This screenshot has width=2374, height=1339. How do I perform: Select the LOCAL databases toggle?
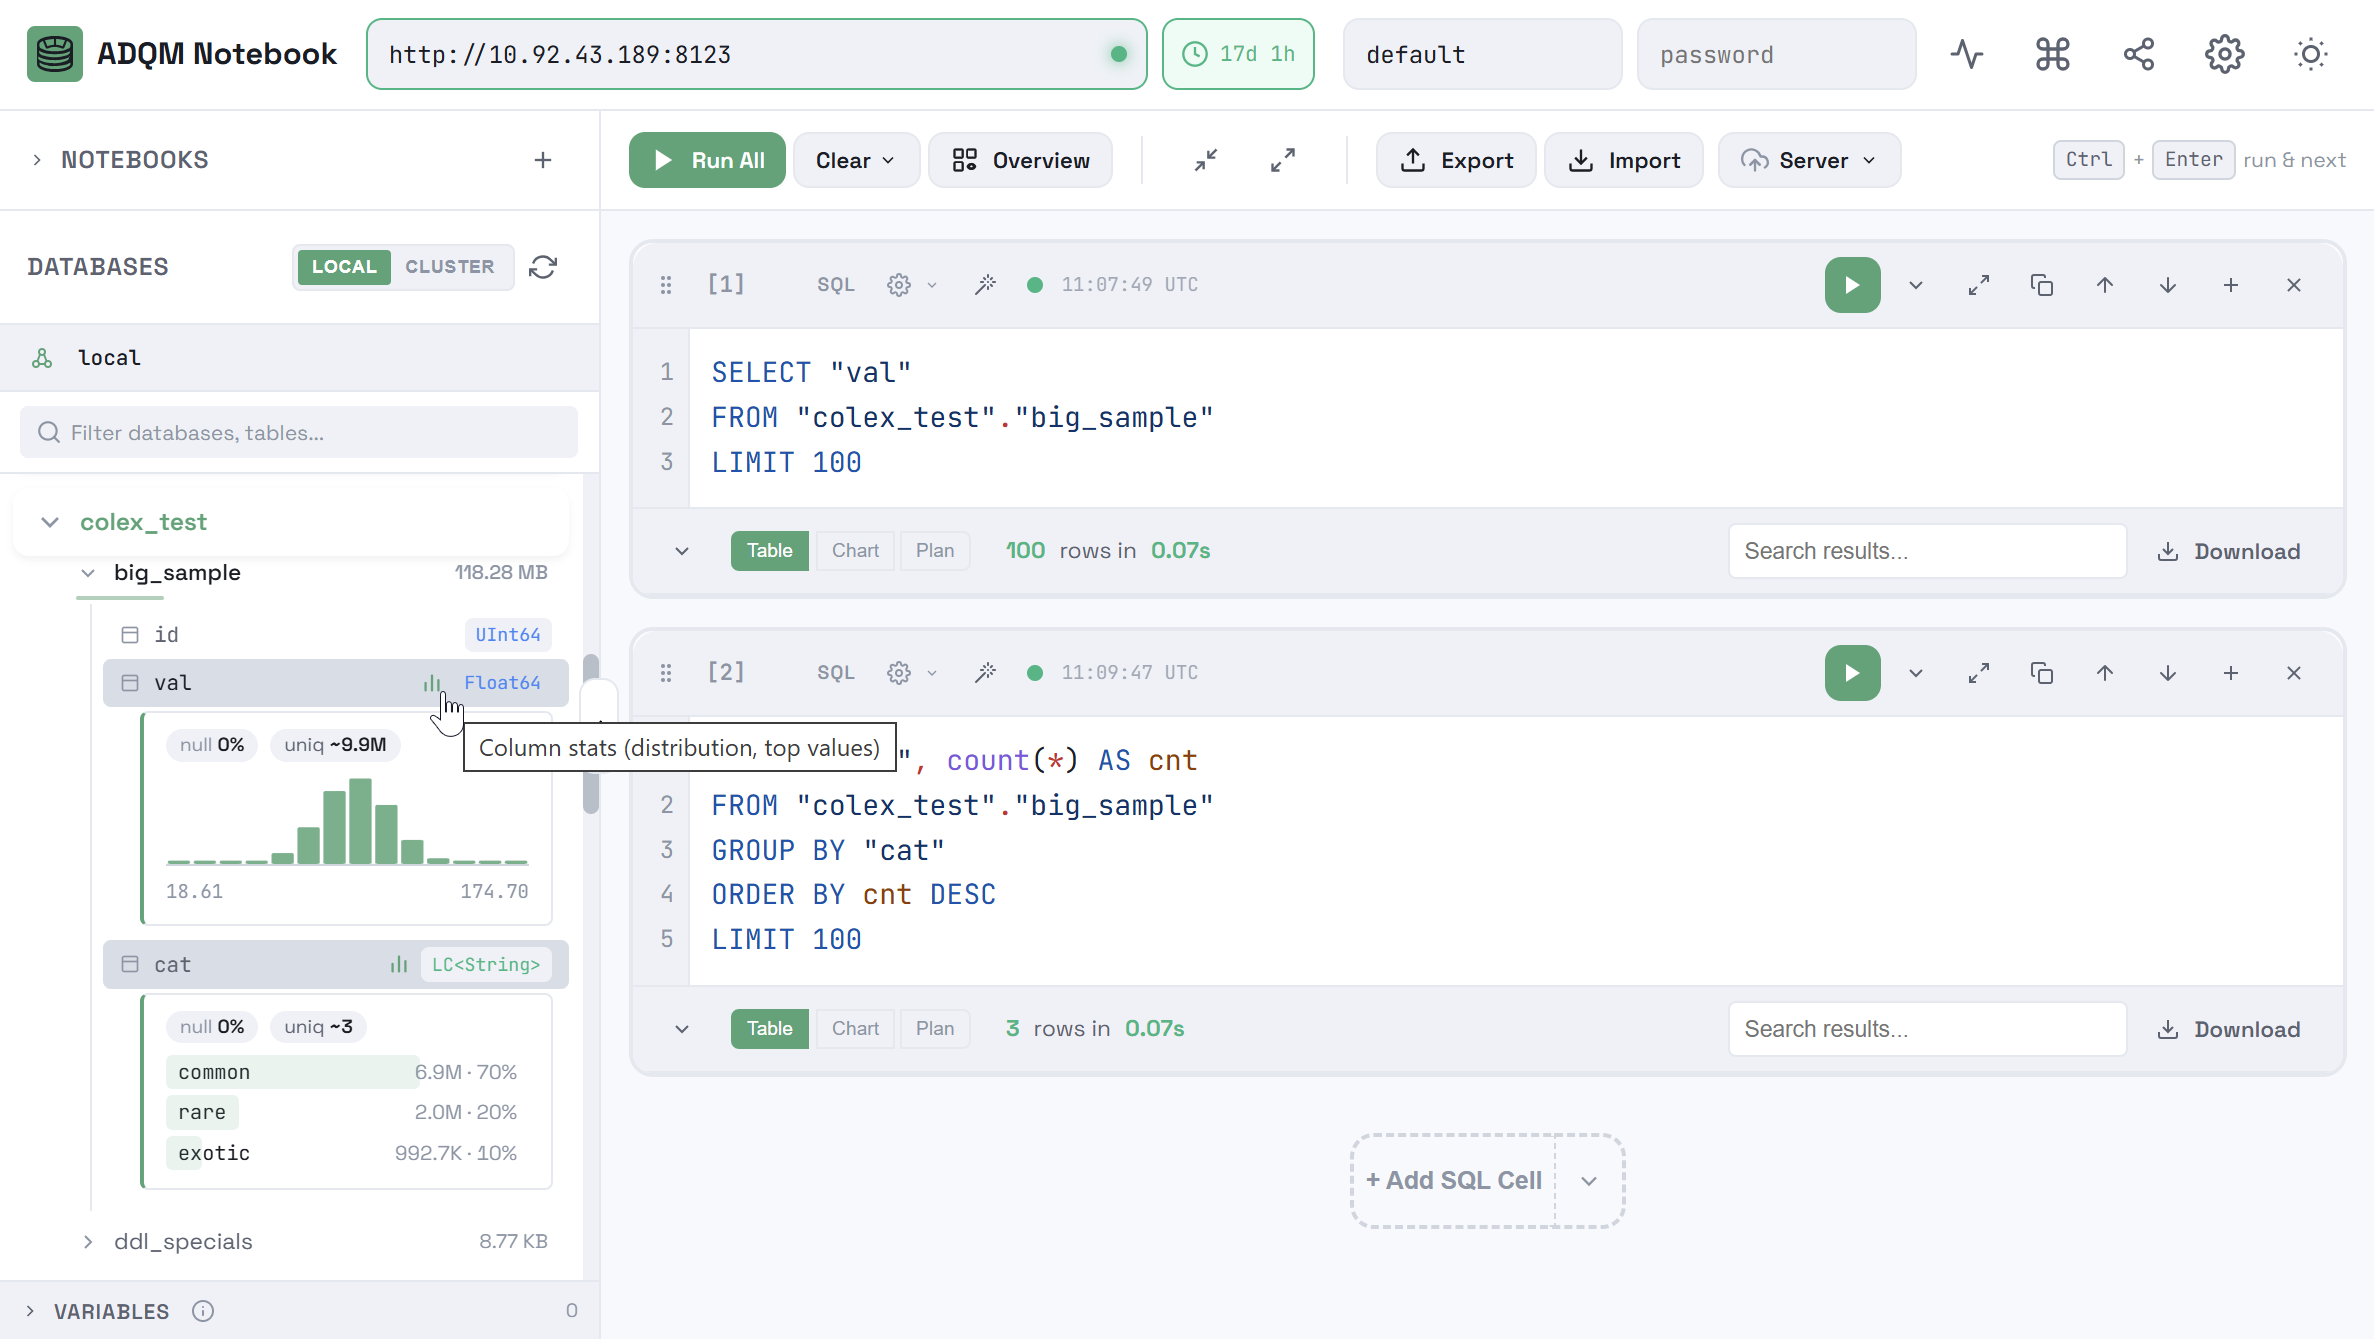pyautogui.click(x=344, y=267)
